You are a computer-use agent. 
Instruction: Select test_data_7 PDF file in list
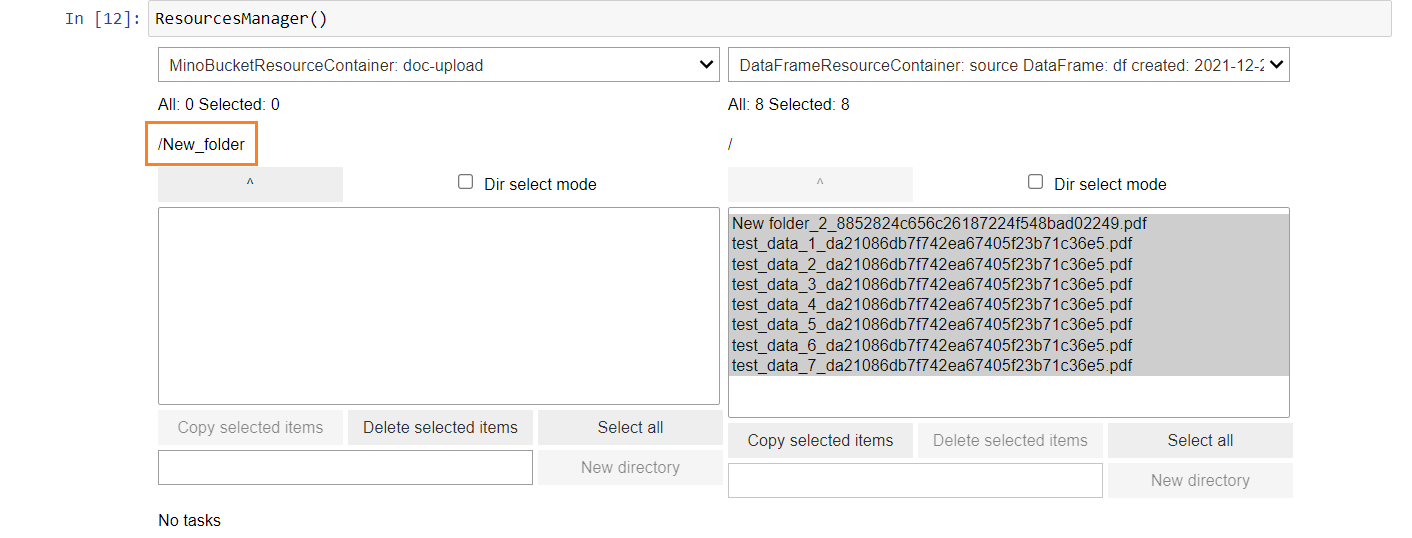1008,366
